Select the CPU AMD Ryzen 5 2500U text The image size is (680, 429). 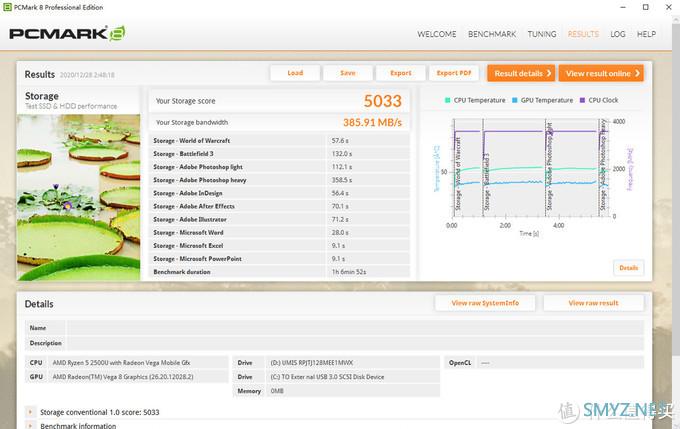(121, 363)
